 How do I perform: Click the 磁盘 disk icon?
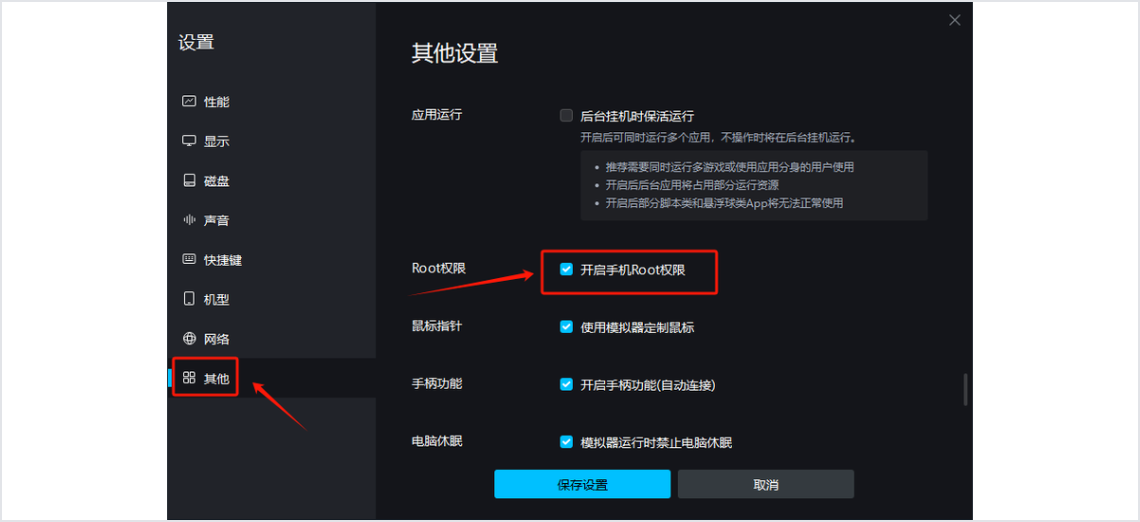coord(189,180)
